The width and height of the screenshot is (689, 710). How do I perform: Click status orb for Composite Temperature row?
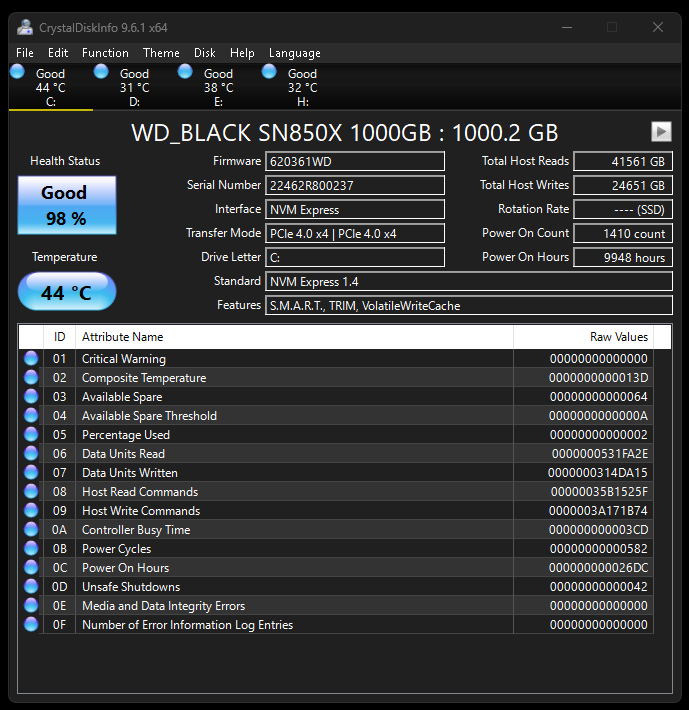point(31,377)
